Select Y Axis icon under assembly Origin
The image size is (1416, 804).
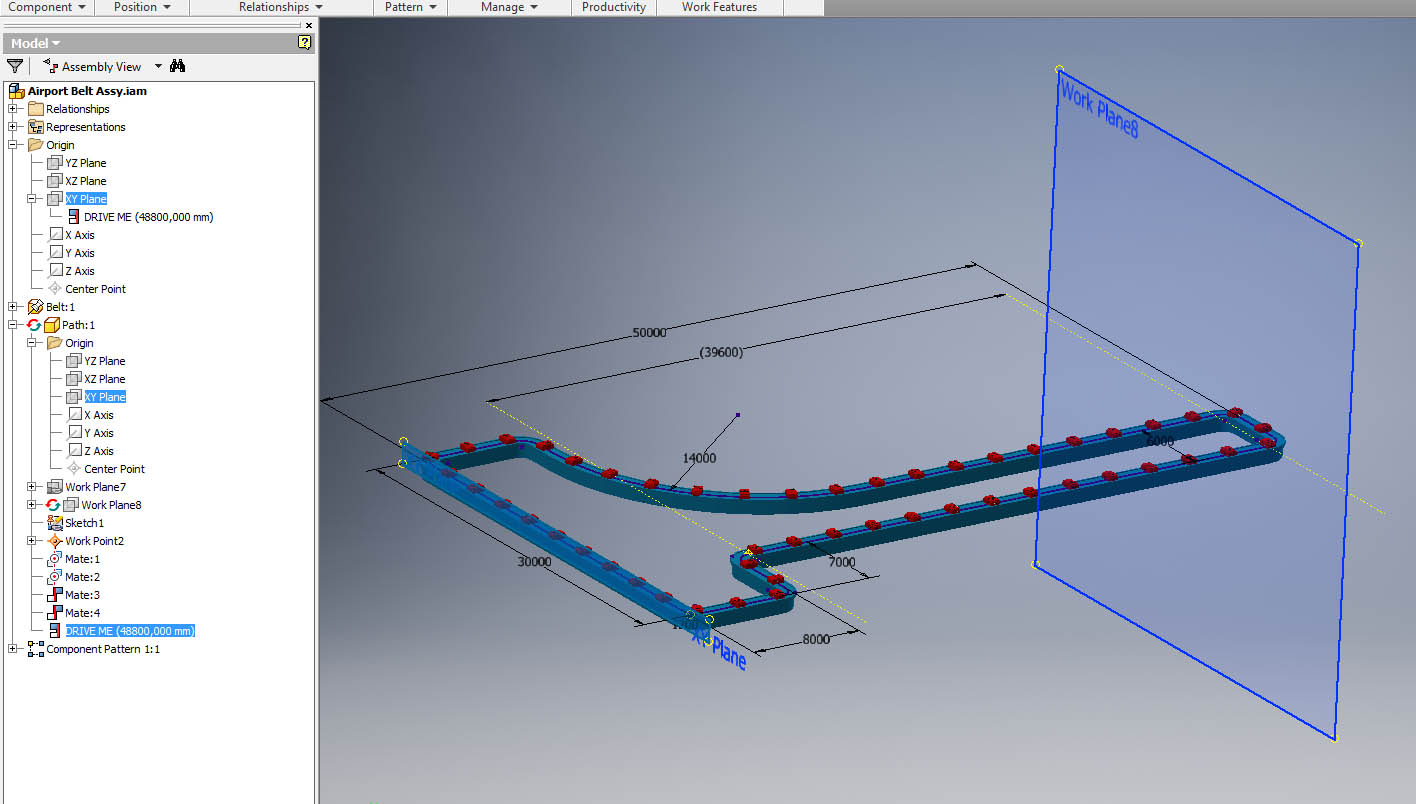pyautogui.click(x=55, y=253)
